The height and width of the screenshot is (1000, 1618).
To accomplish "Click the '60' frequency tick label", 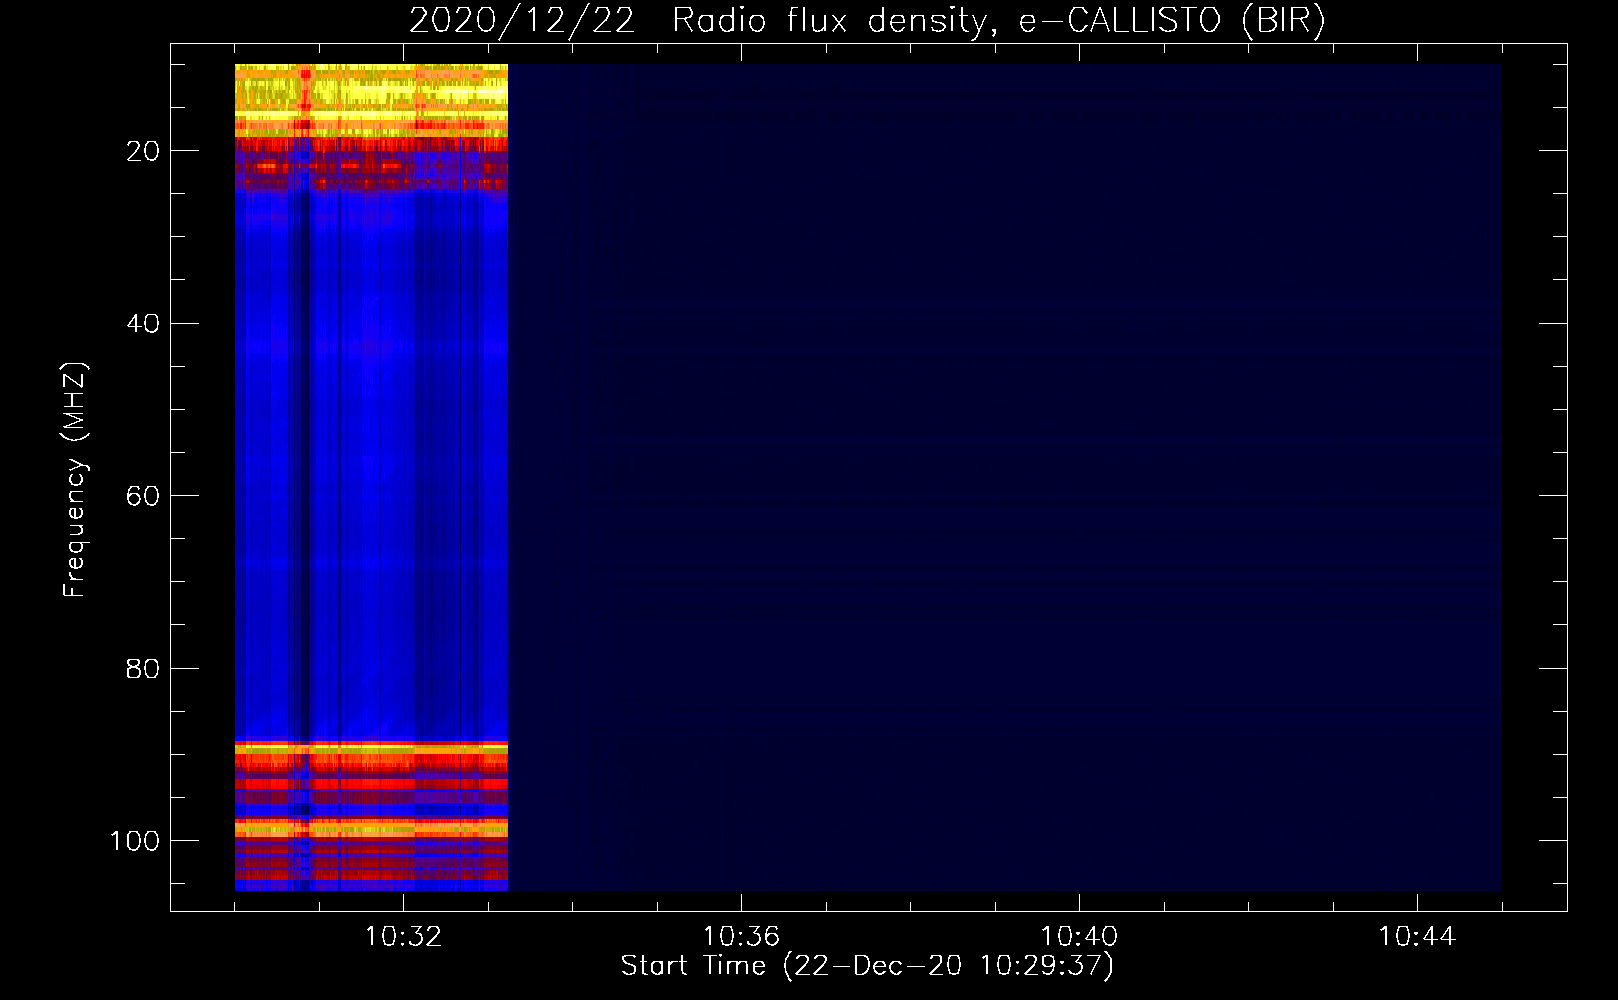I will tap(143, 496).
